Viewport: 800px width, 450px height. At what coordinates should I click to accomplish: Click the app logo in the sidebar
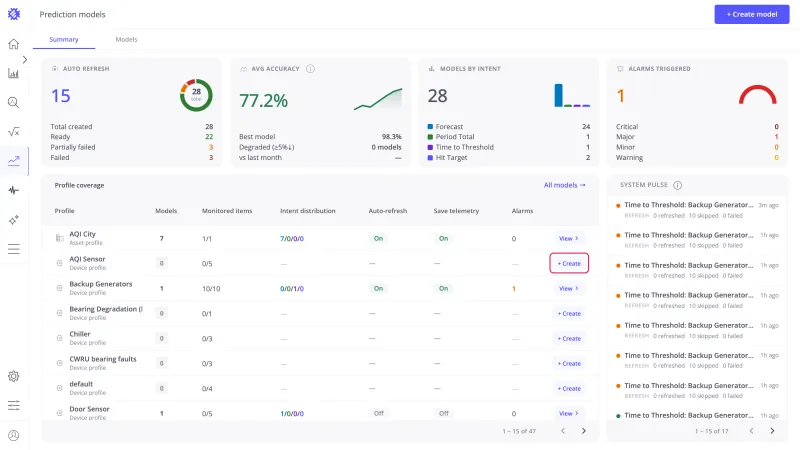(14, 14)
